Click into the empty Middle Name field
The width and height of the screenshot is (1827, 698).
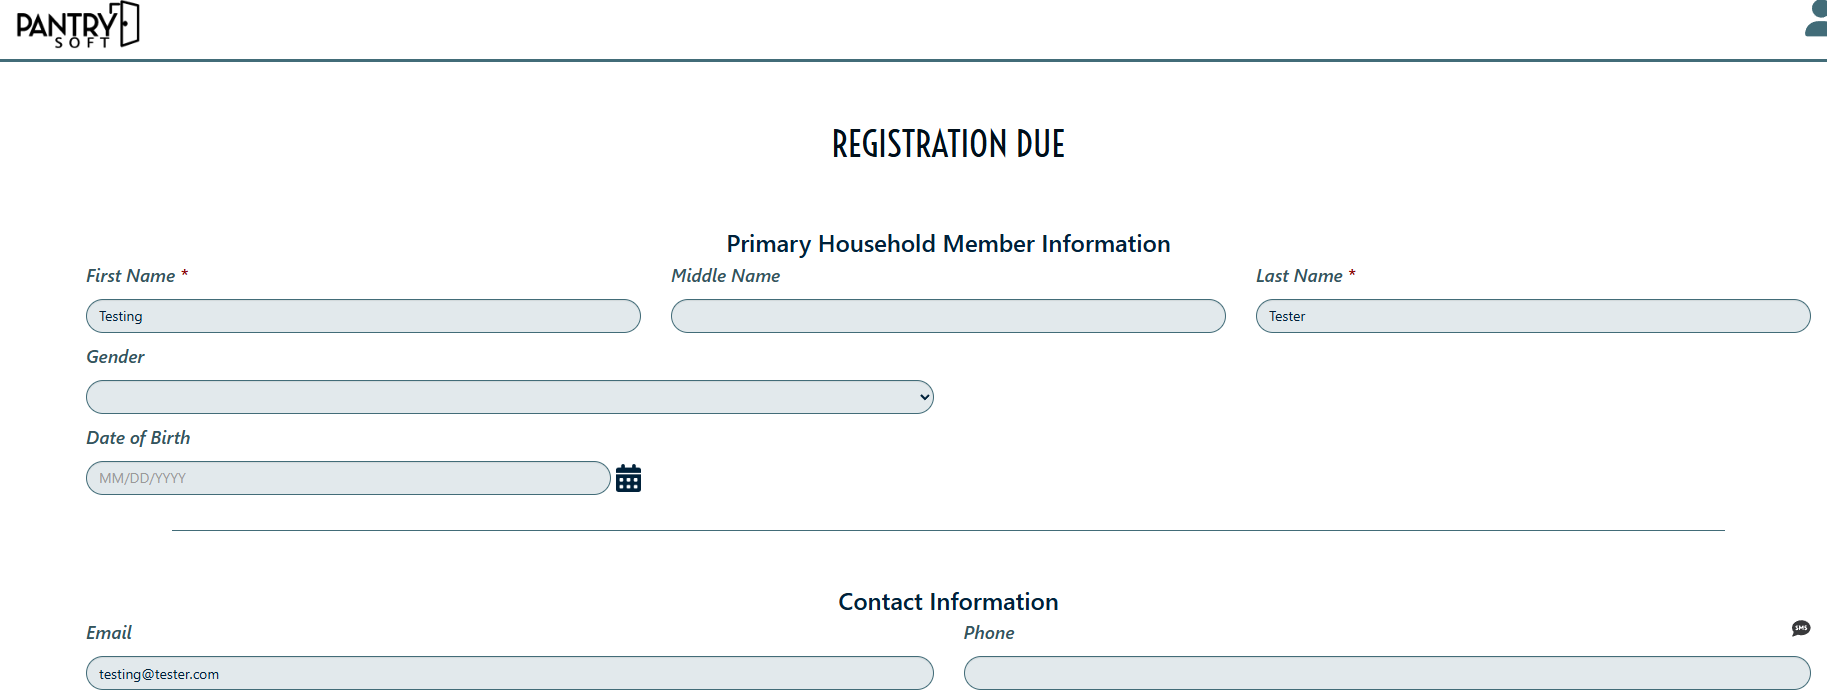947,316
